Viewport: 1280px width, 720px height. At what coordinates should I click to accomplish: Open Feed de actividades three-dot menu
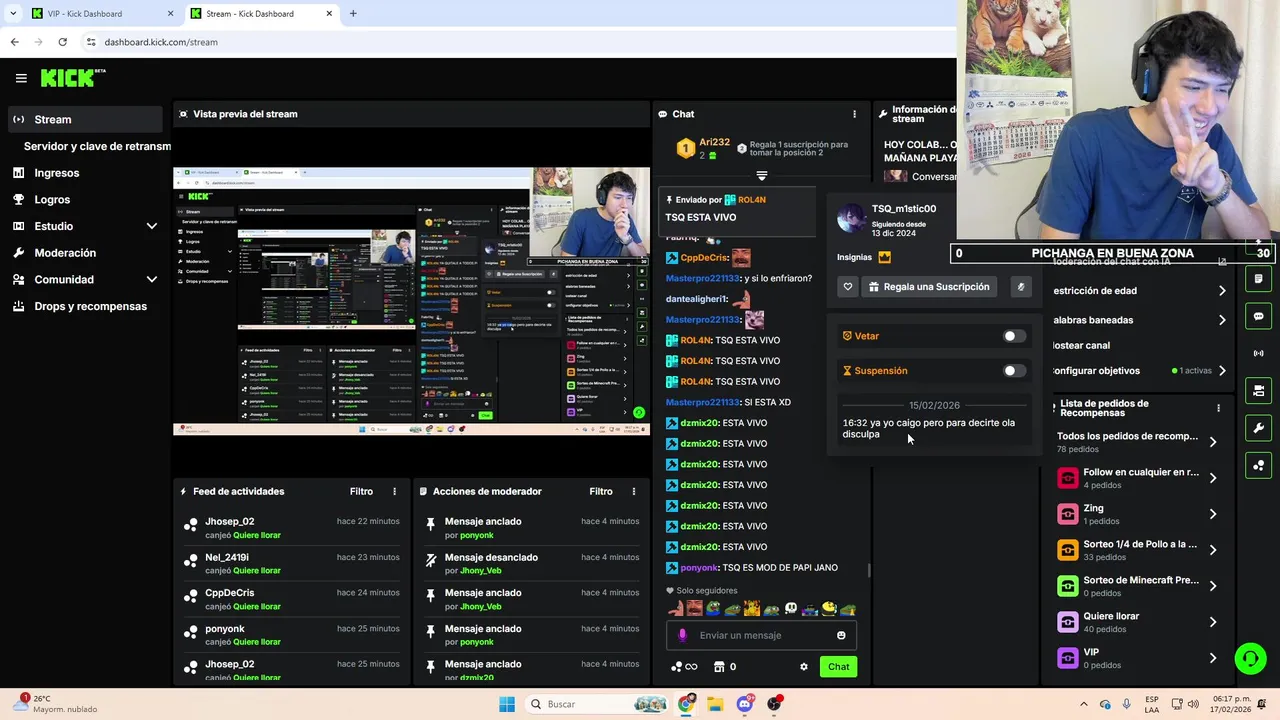point(394,492)
